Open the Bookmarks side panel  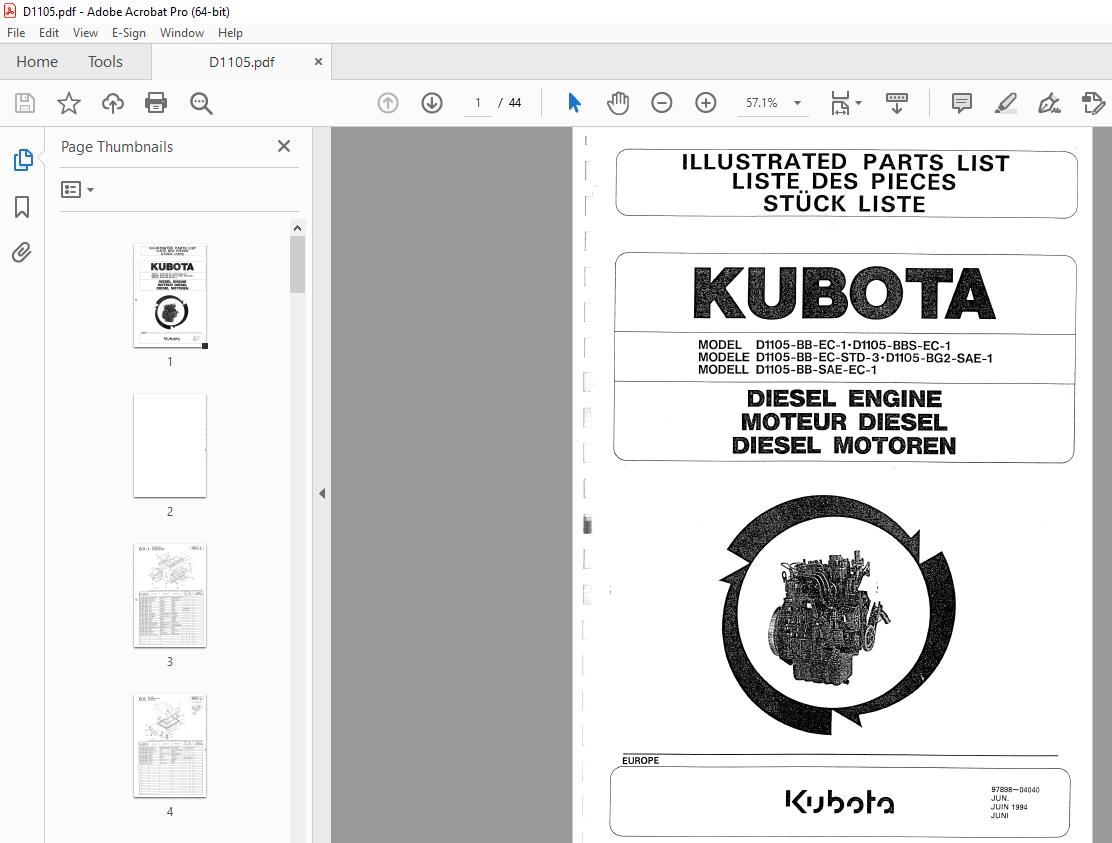(22, 207)
